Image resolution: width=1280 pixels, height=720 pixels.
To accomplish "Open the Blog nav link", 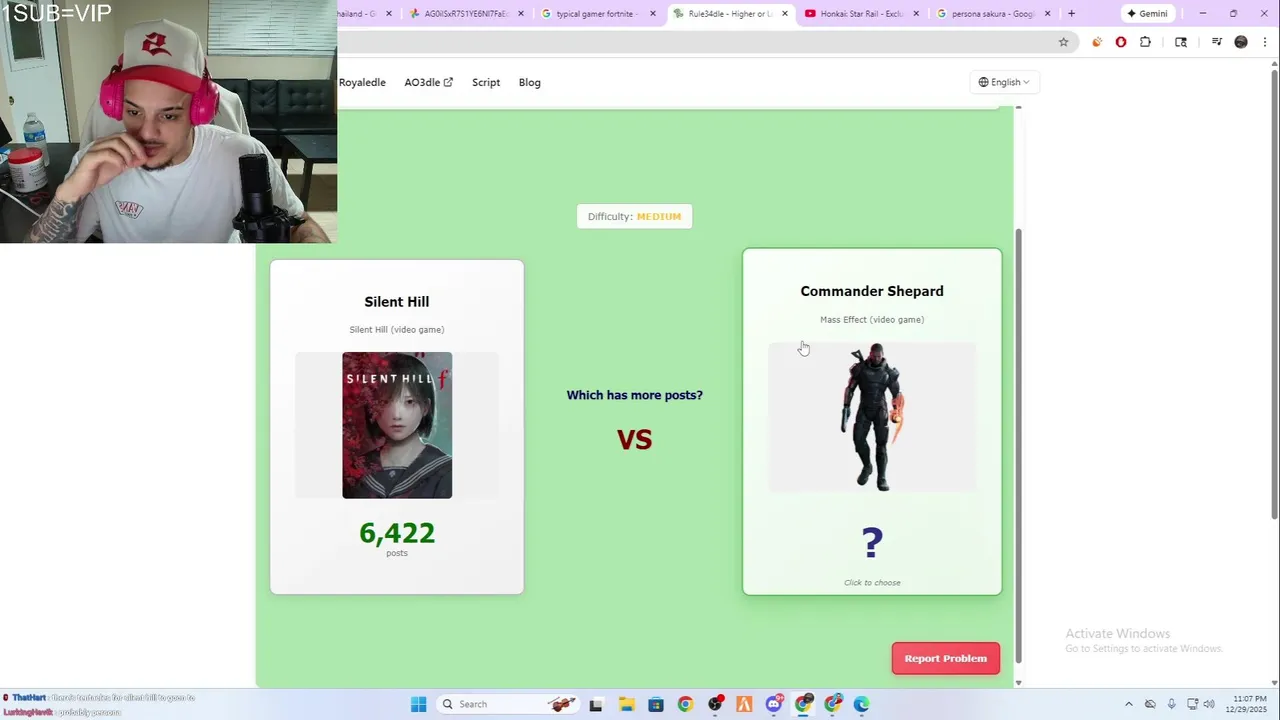I will pyautogui.click(x=530, y=82).
